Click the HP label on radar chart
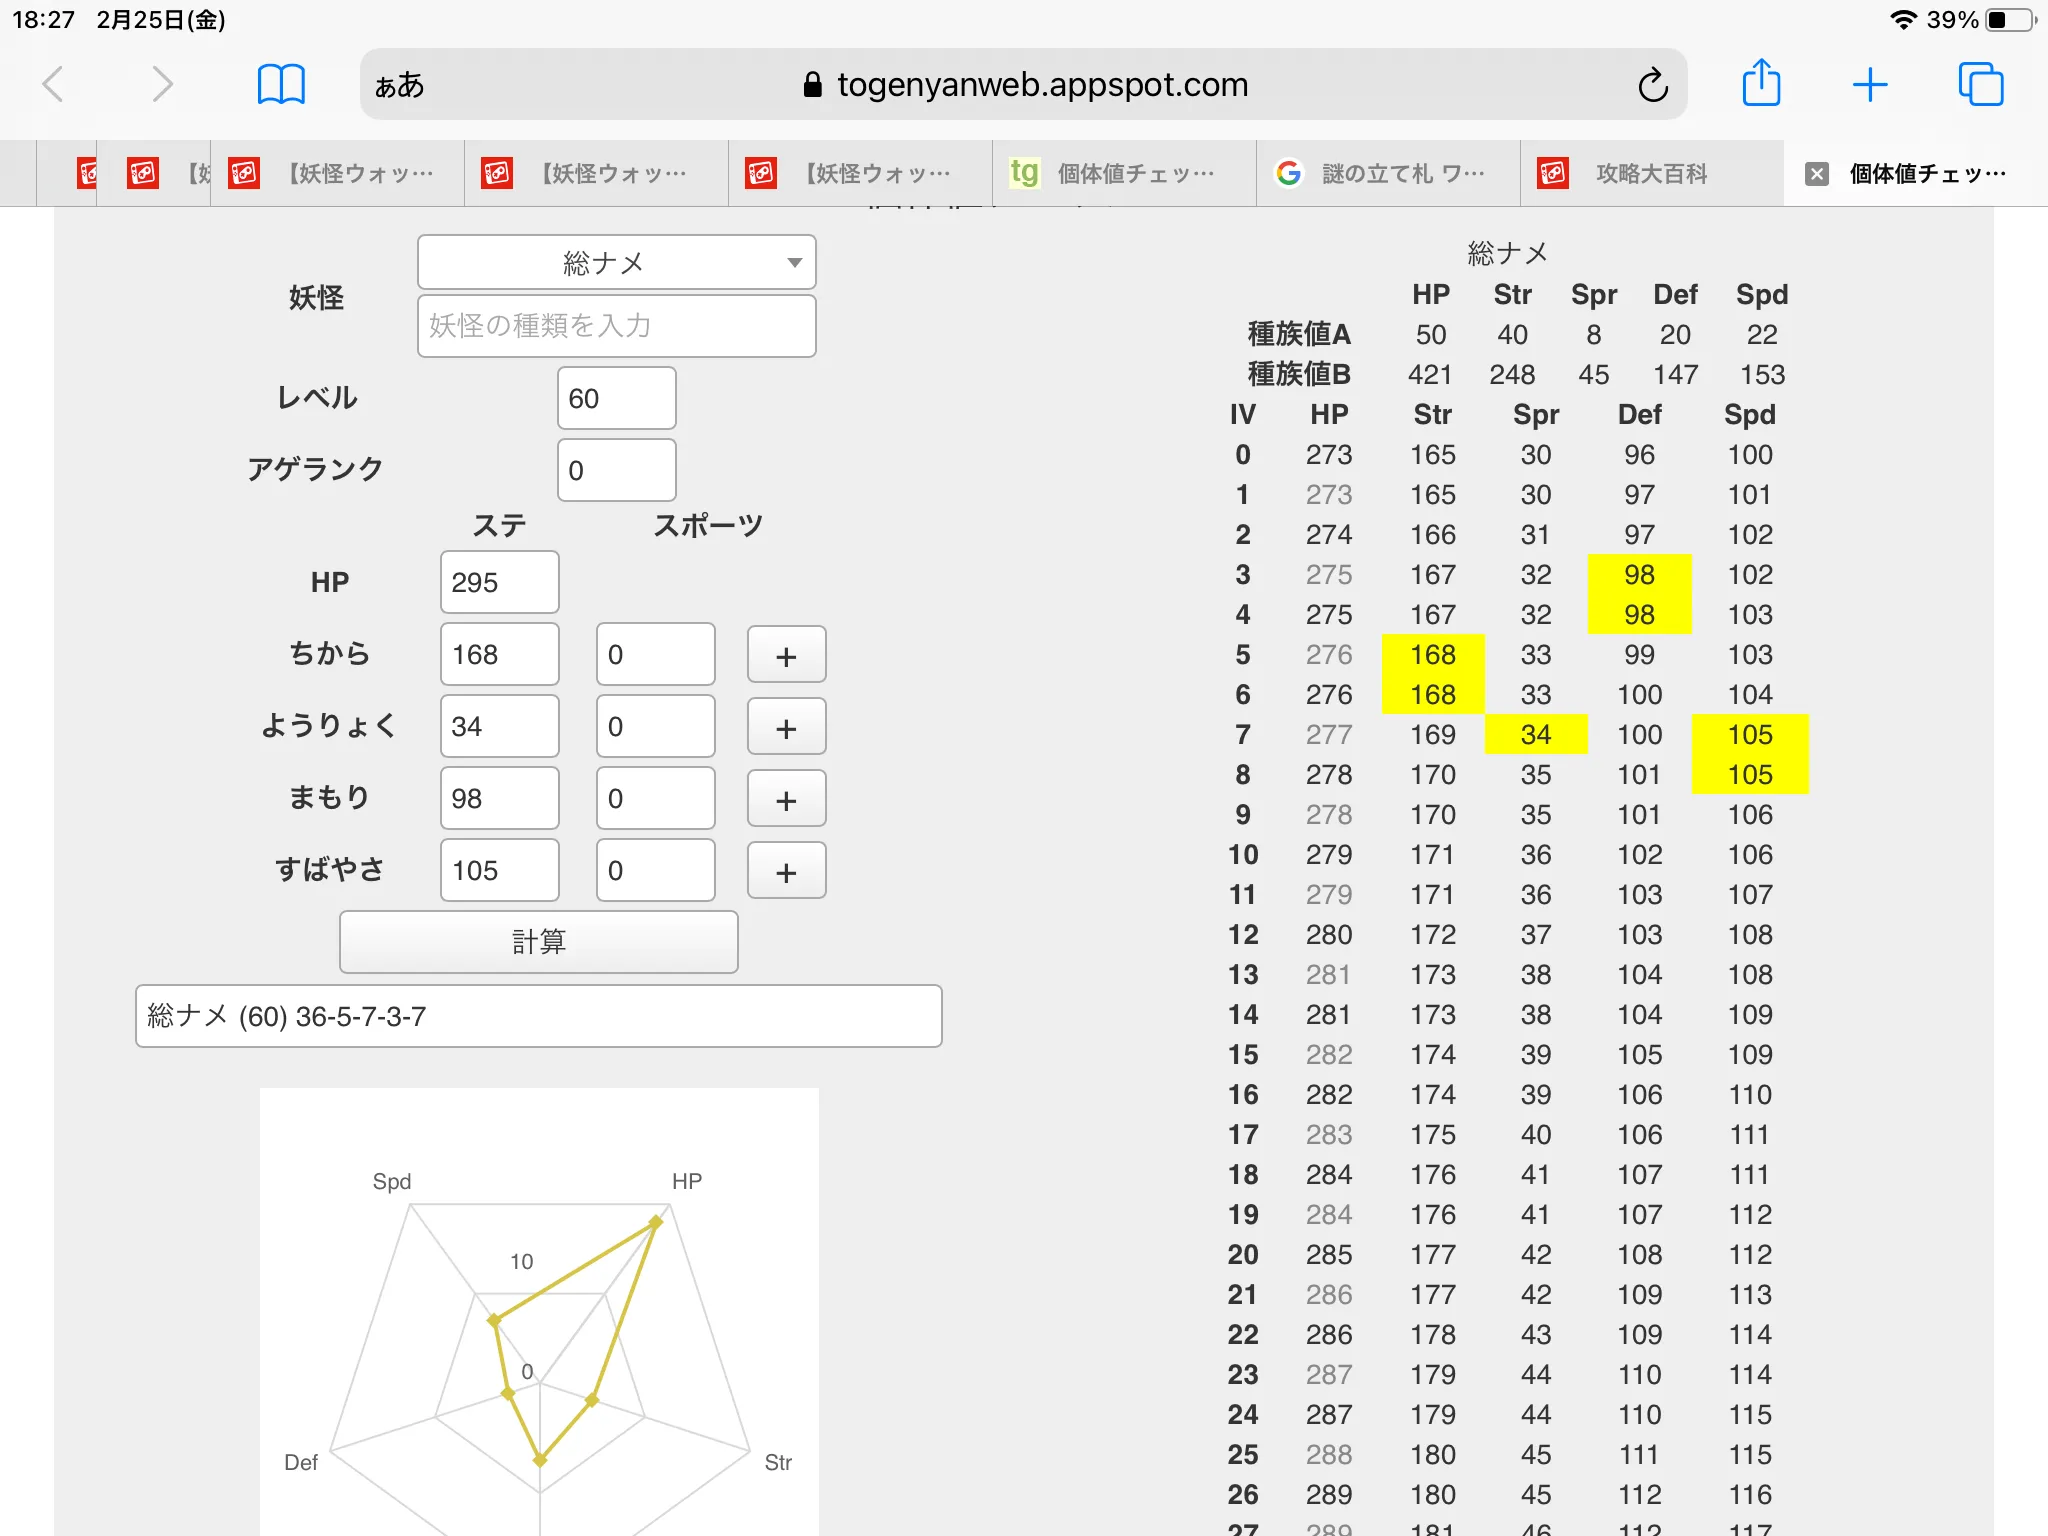Viewport: 2048px width, 1536px height. point(687,1181)
